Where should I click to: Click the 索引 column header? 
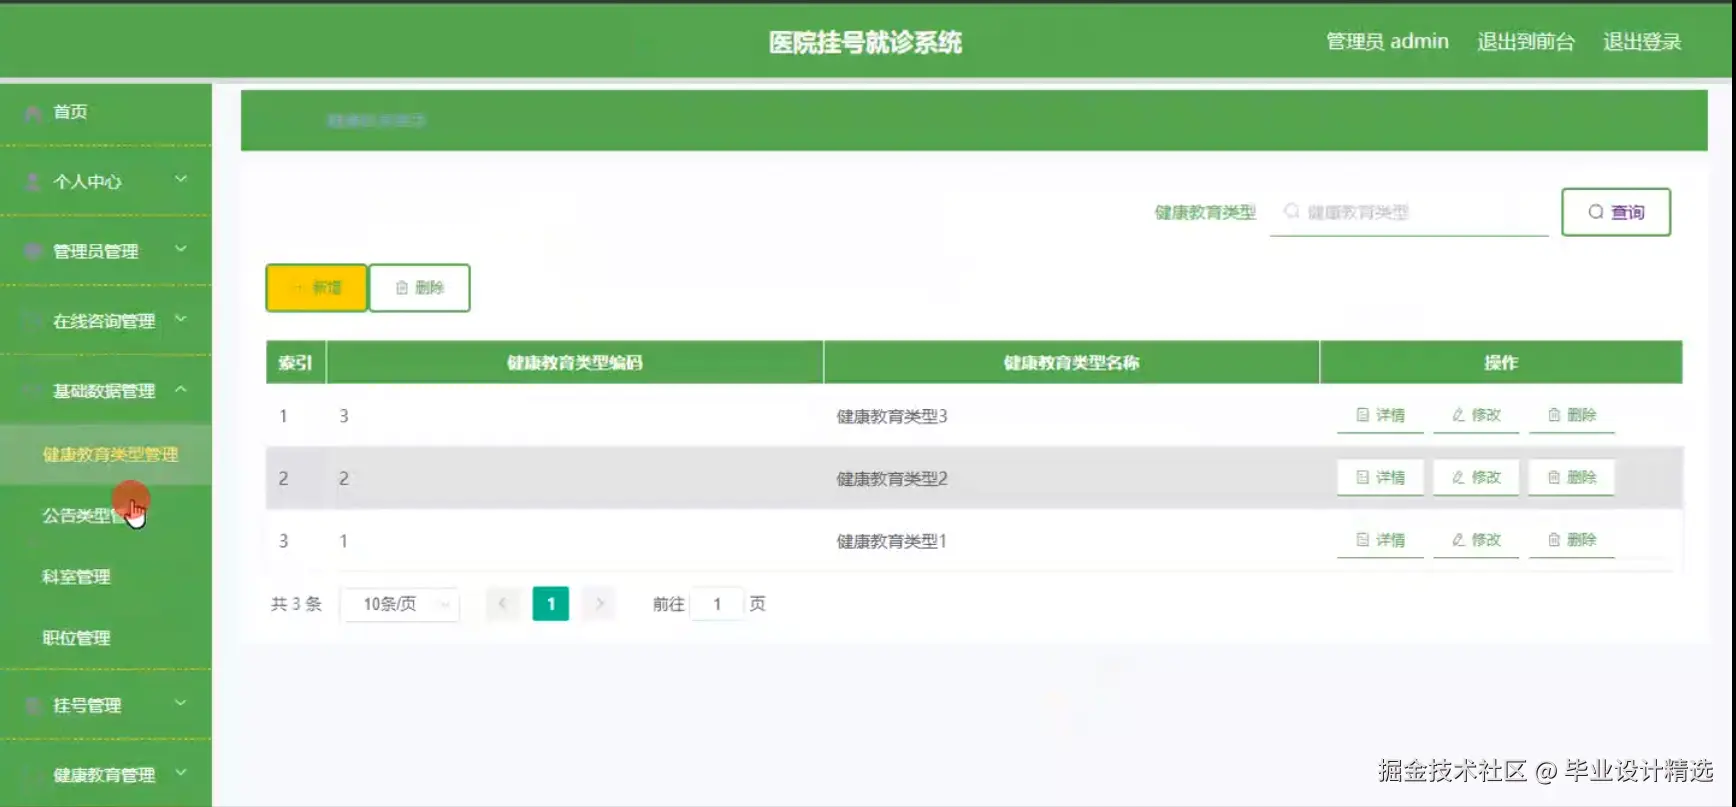(x=296, y=362)
